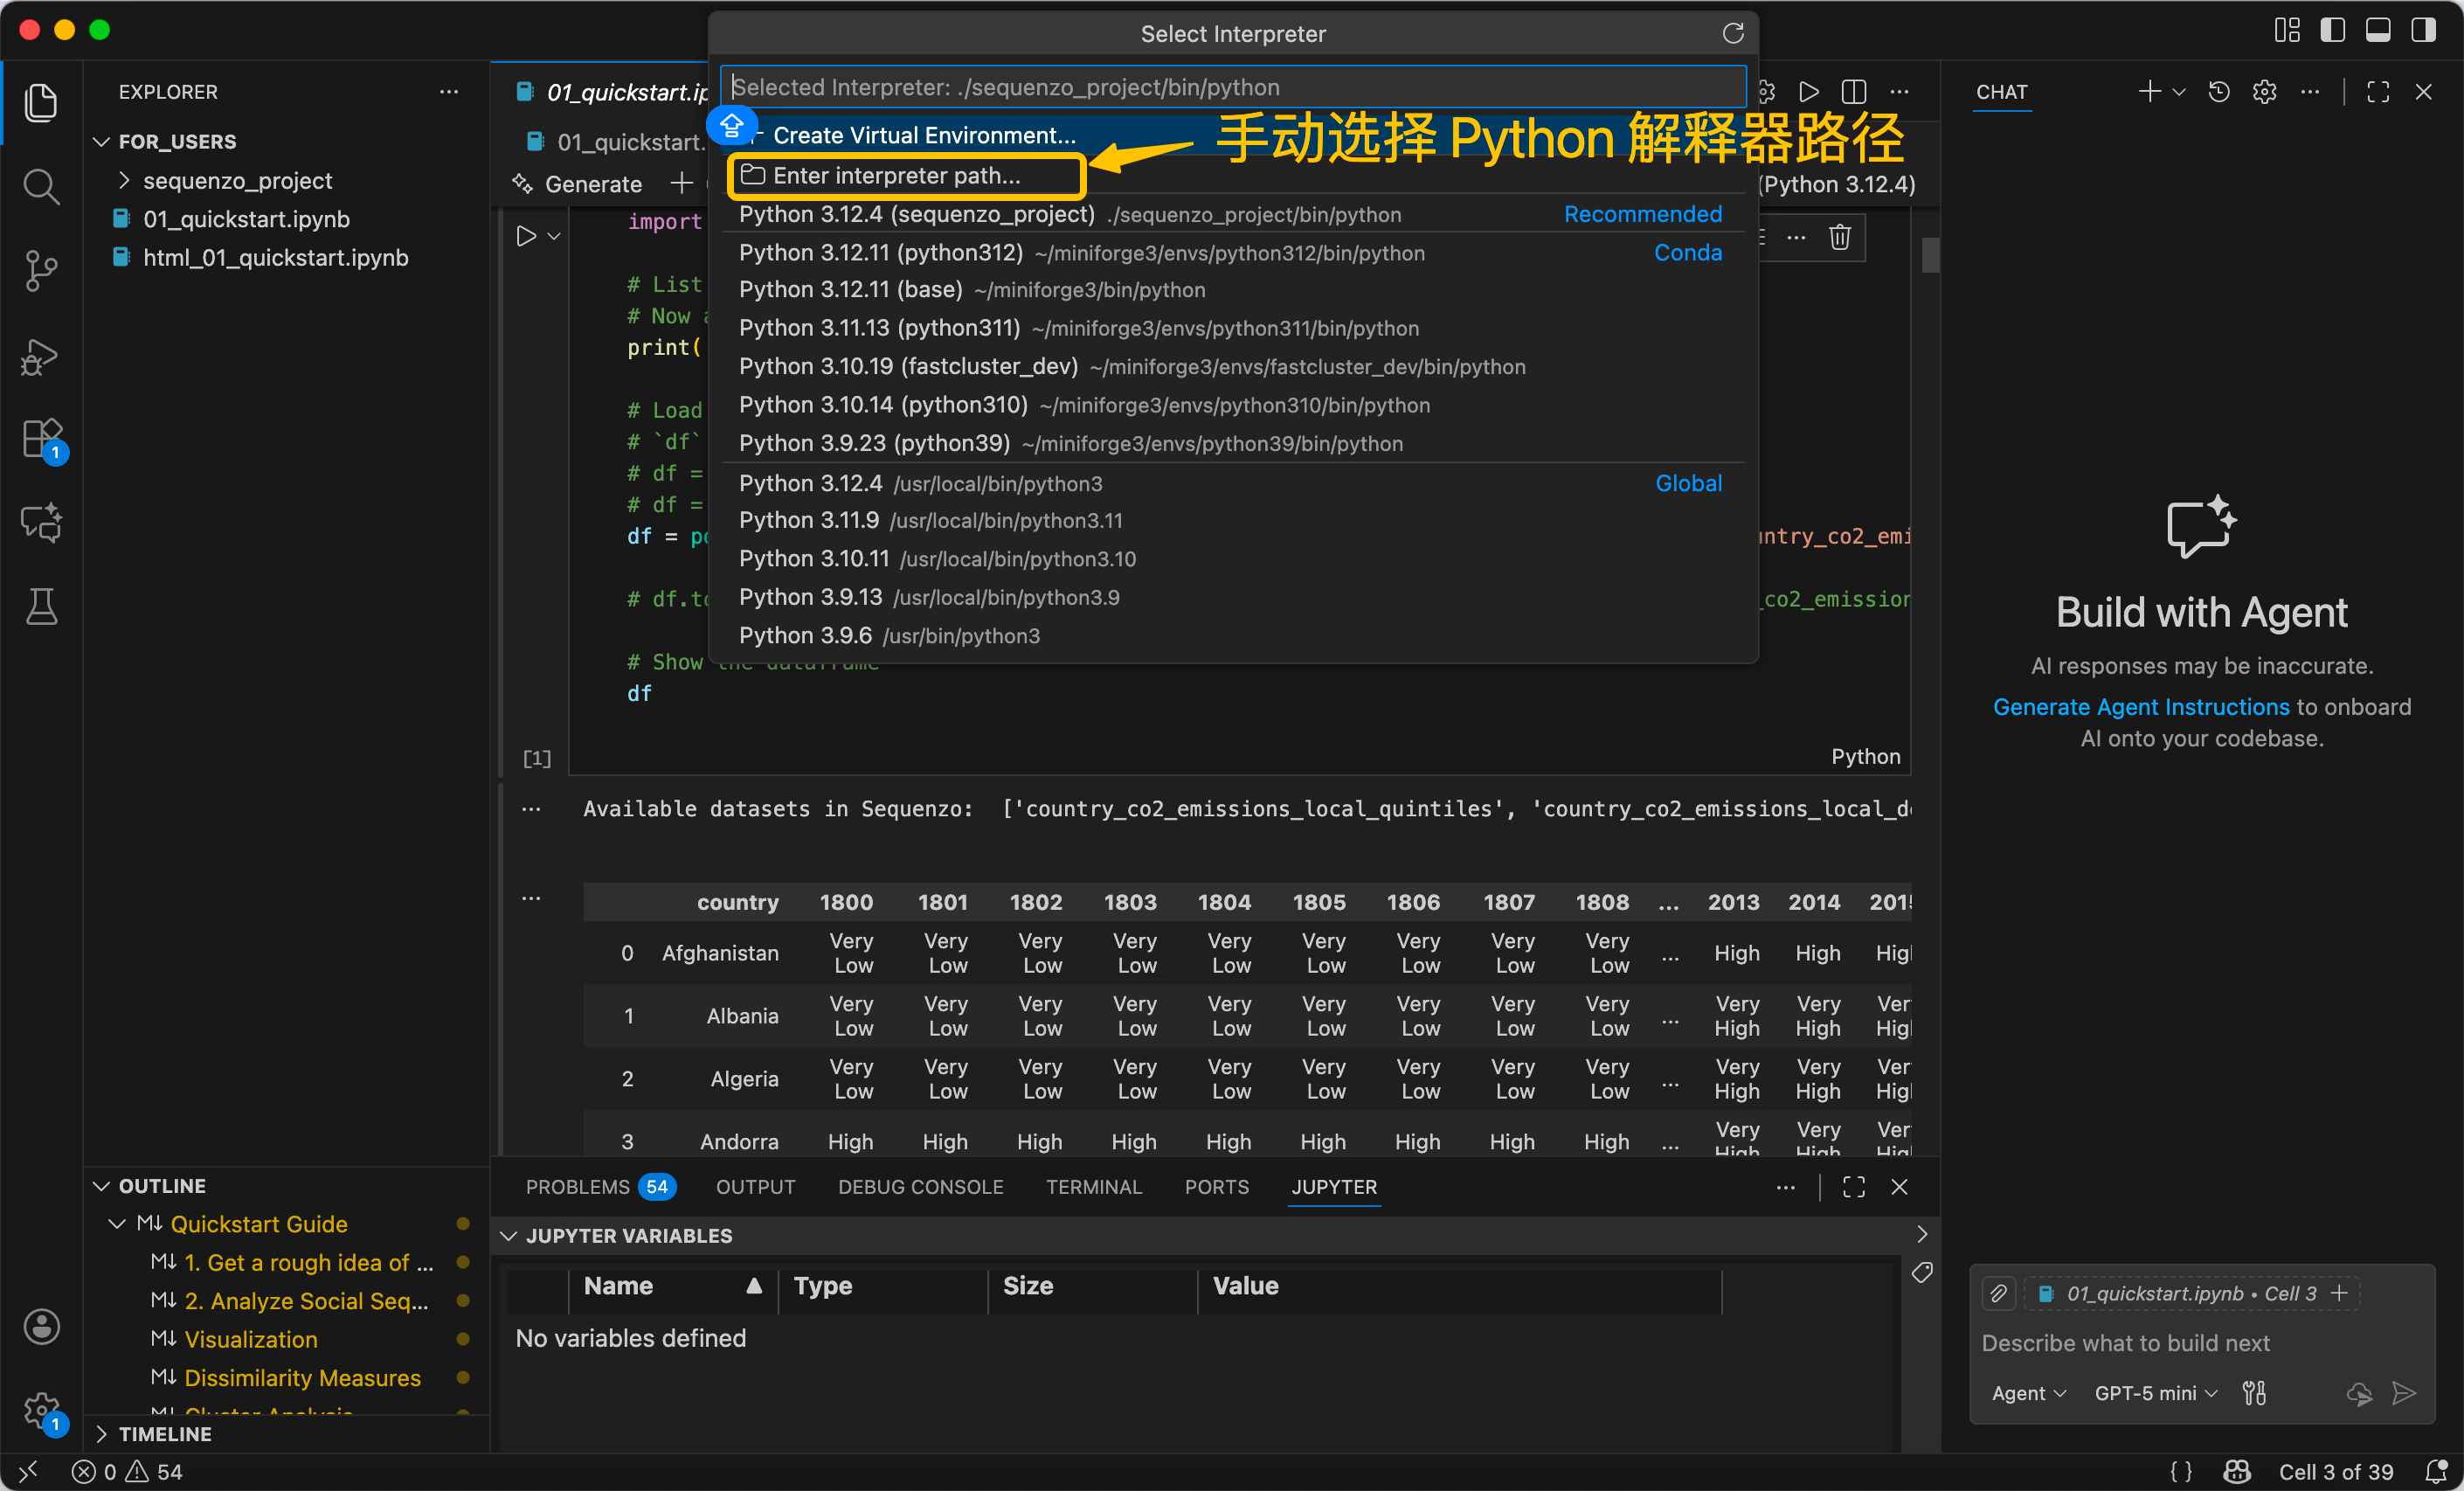Switch to the TERMINAL tab
The width and height of the screenshot is (2464, 1491).
point(1093,1187)
